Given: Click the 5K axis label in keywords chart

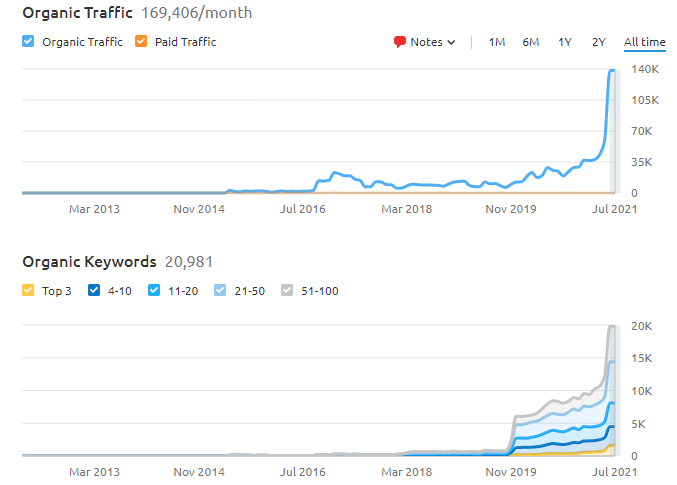Looking at the screenshot, I should [638, 424].
